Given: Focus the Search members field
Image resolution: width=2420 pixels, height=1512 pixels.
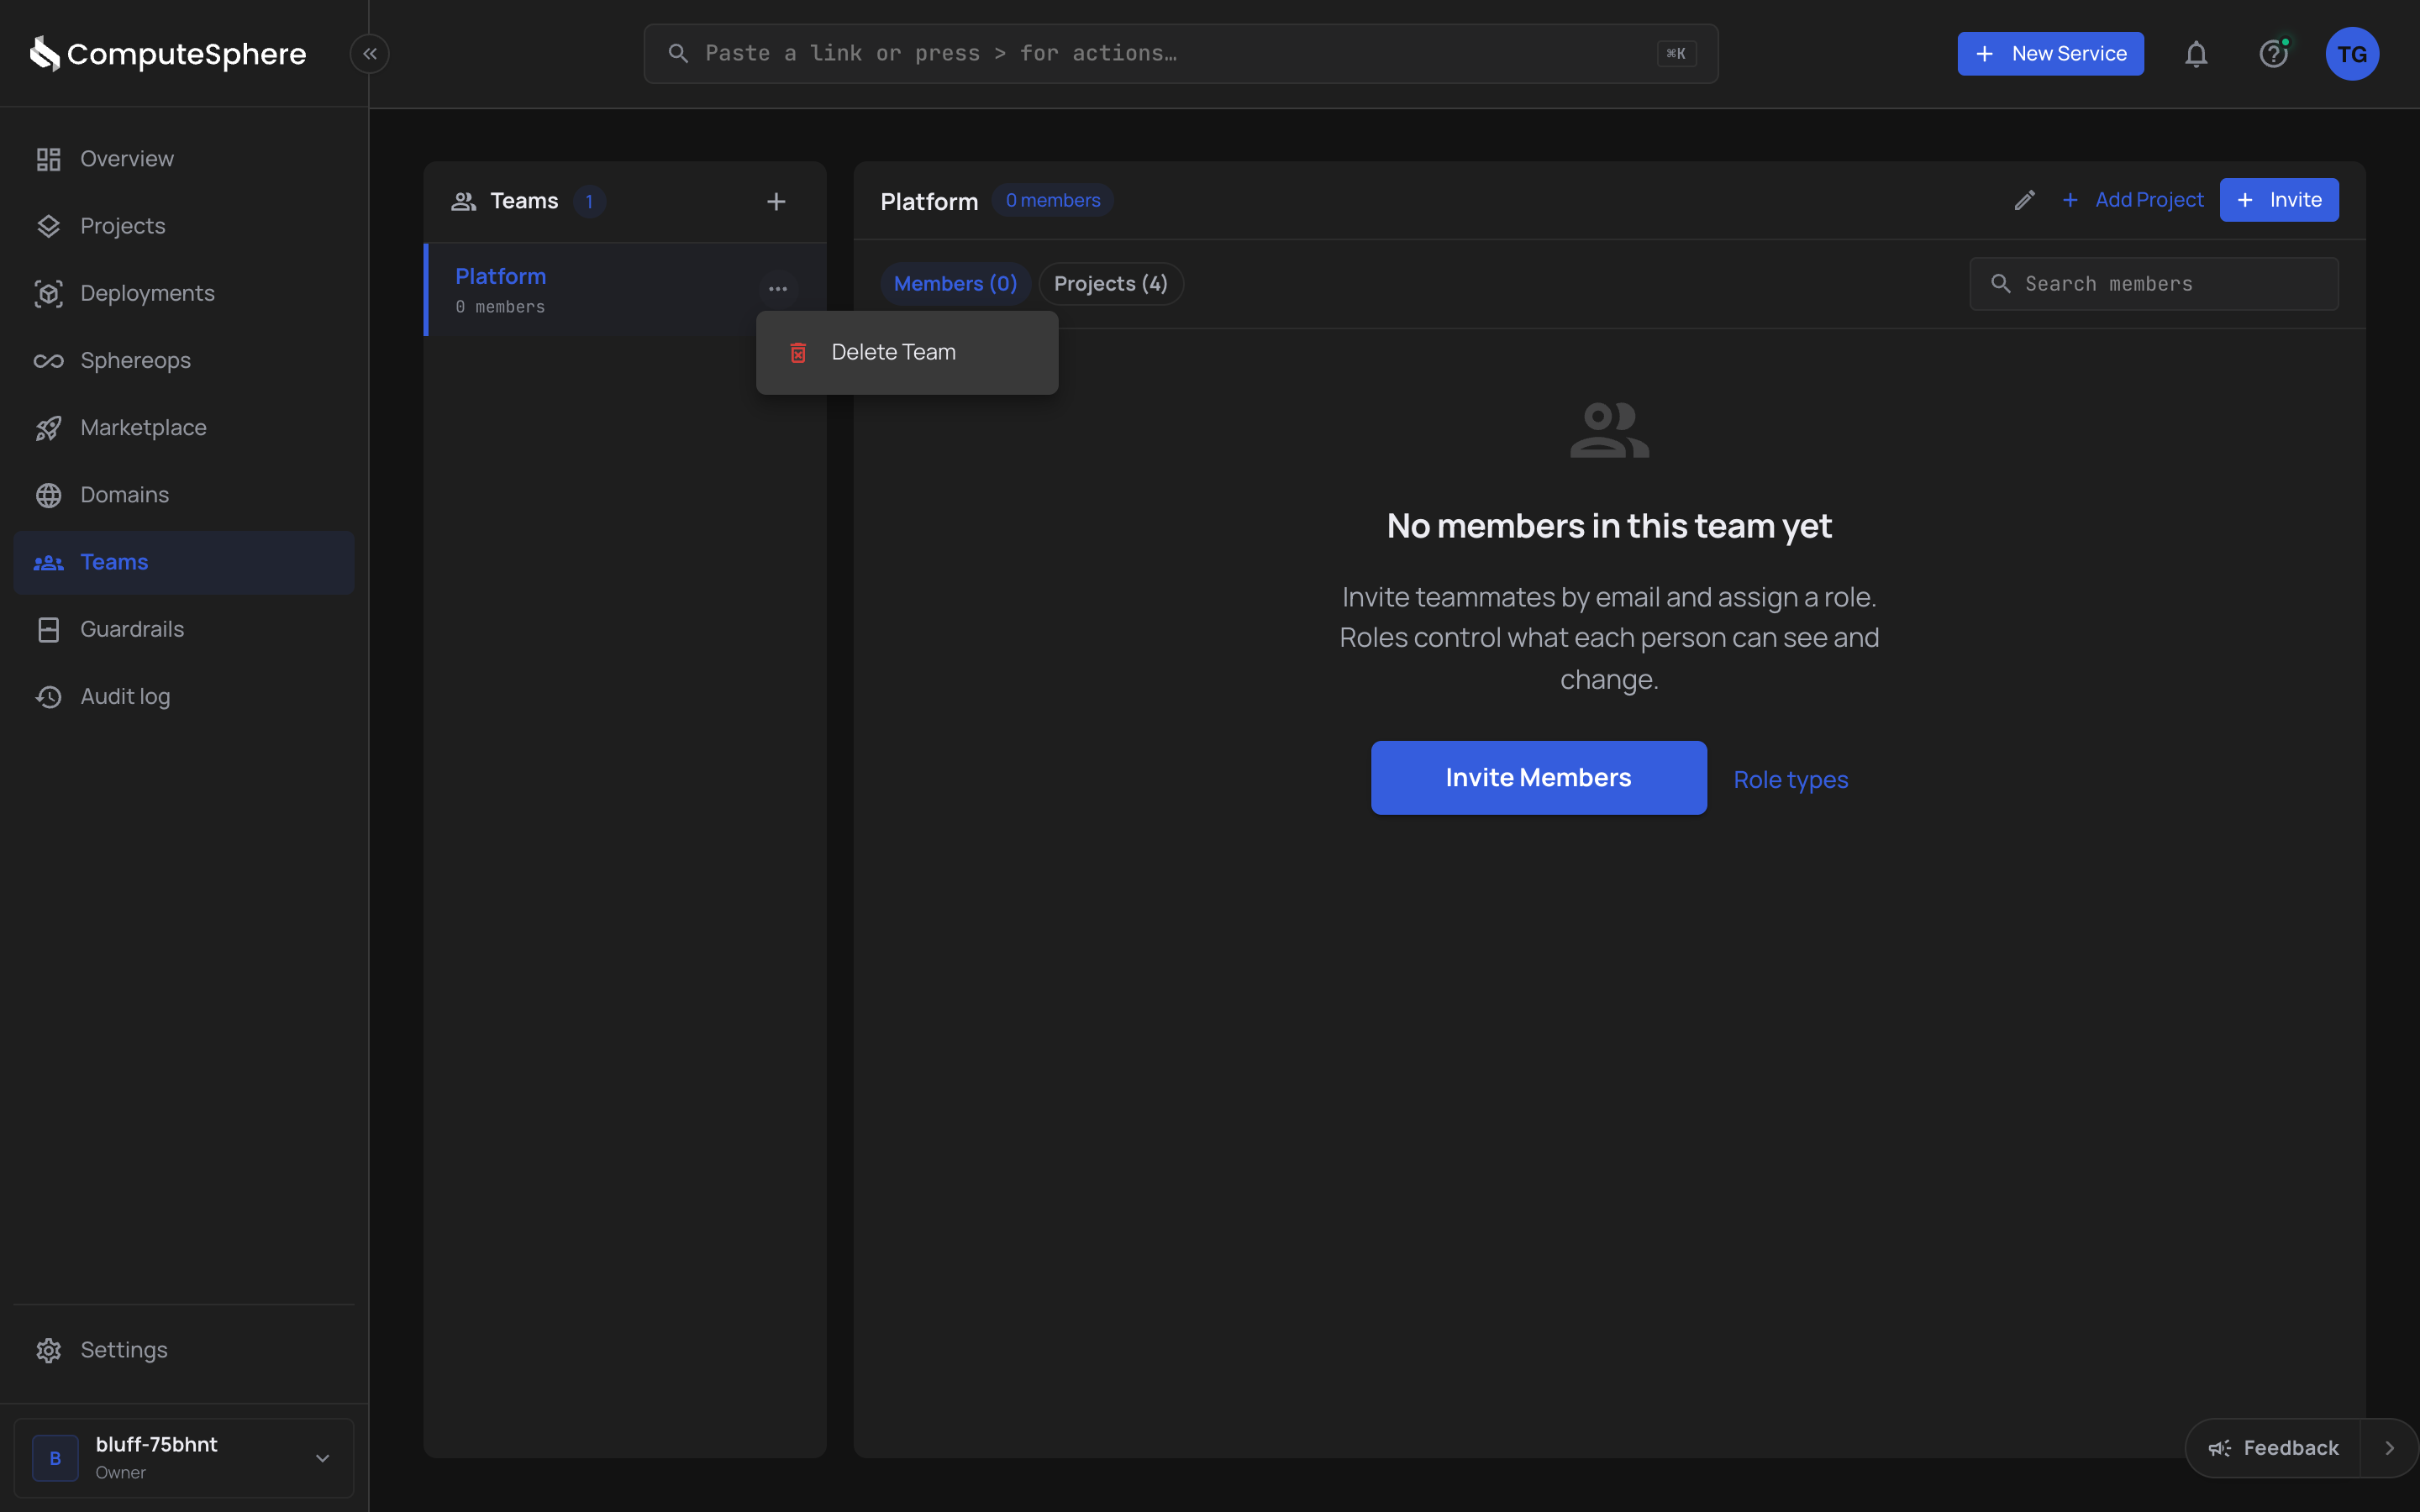Looking at the screenshot, I should pos(2154,284).
